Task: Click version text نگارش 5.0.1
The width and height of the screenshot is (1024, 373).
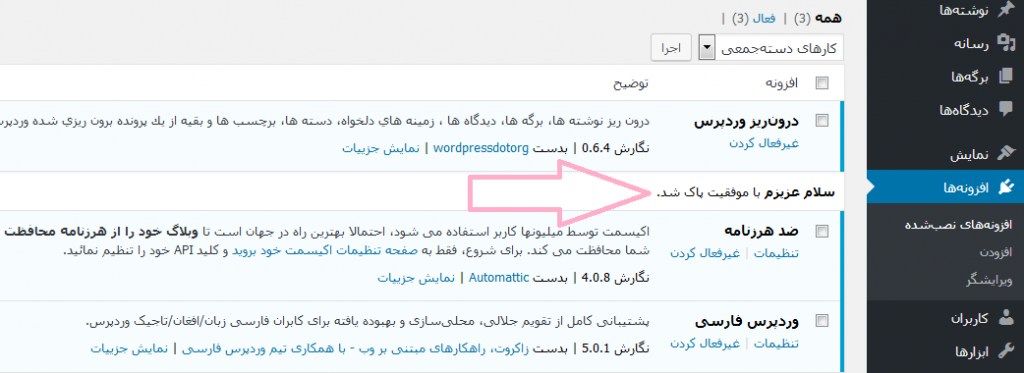Action: point(617,349)
